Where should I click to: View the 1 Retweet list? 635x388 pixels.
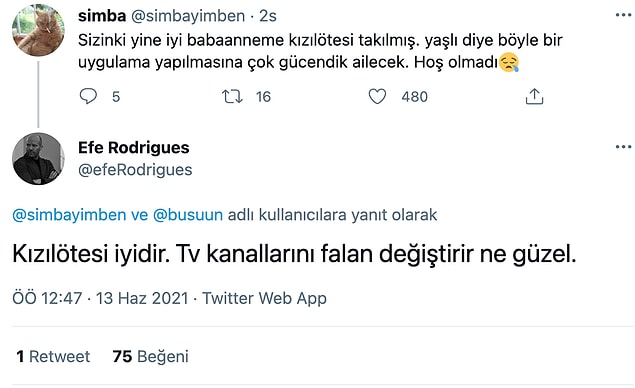coord(53,356)
